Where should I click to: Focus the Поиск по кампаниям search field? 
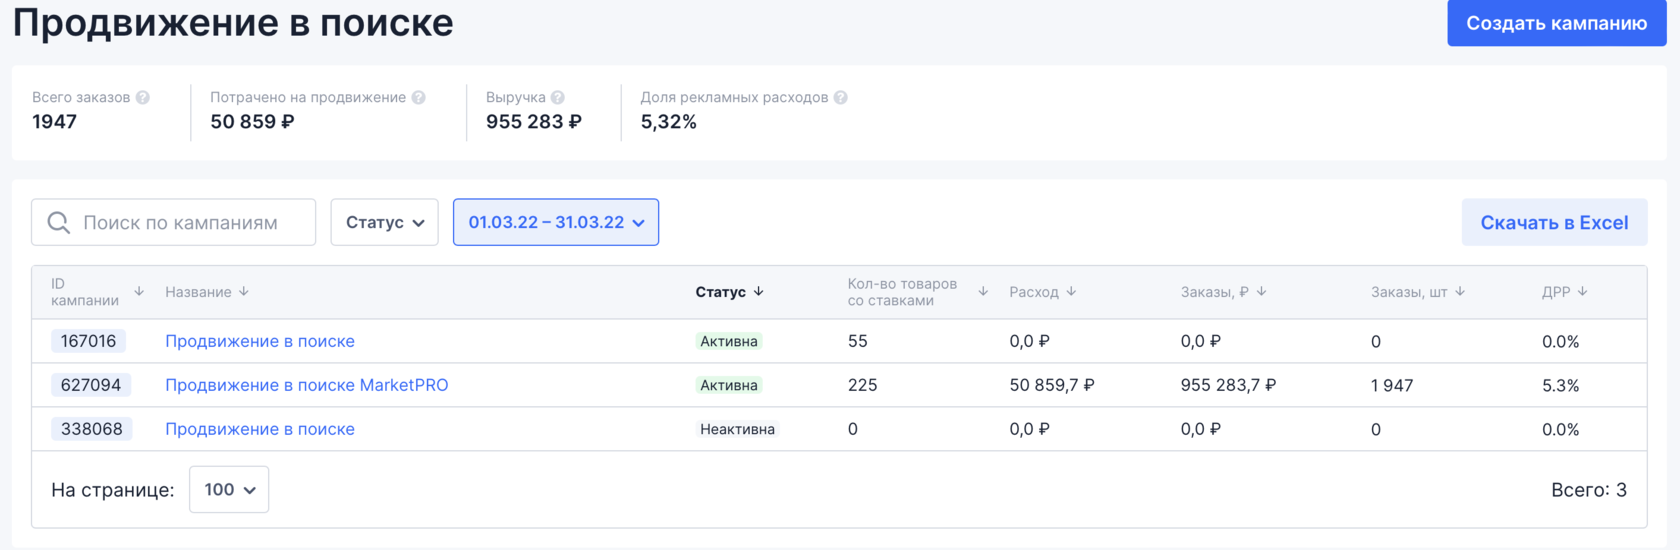[190, 222]
